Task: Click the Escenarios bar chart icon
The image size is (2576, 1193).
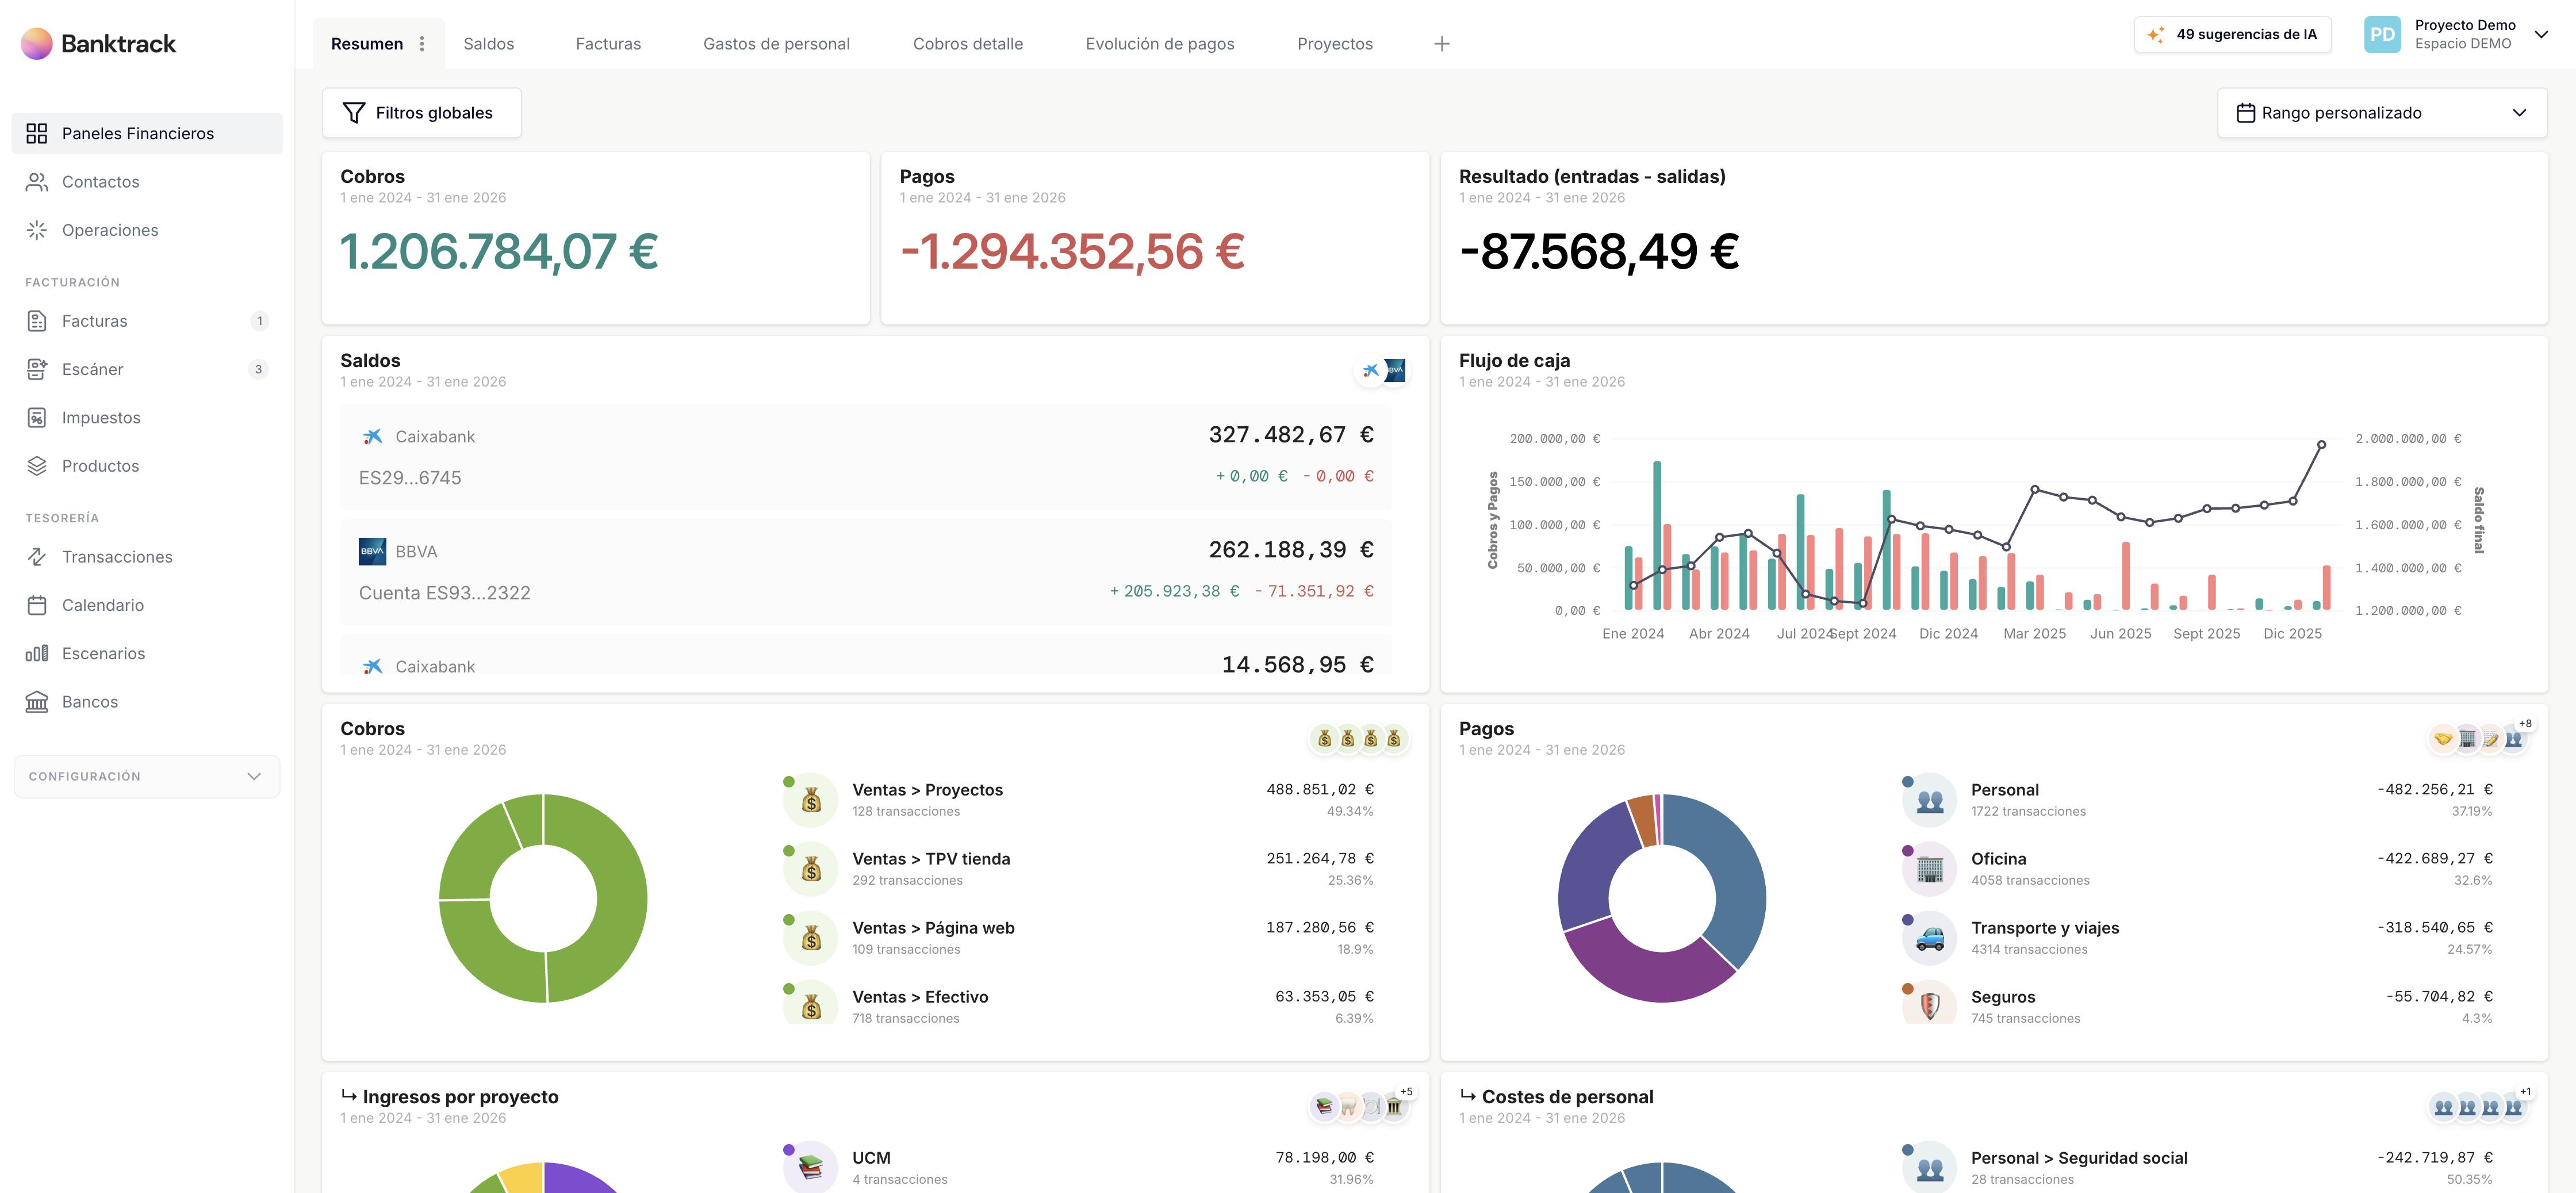Action: click(x=37, y=654)
